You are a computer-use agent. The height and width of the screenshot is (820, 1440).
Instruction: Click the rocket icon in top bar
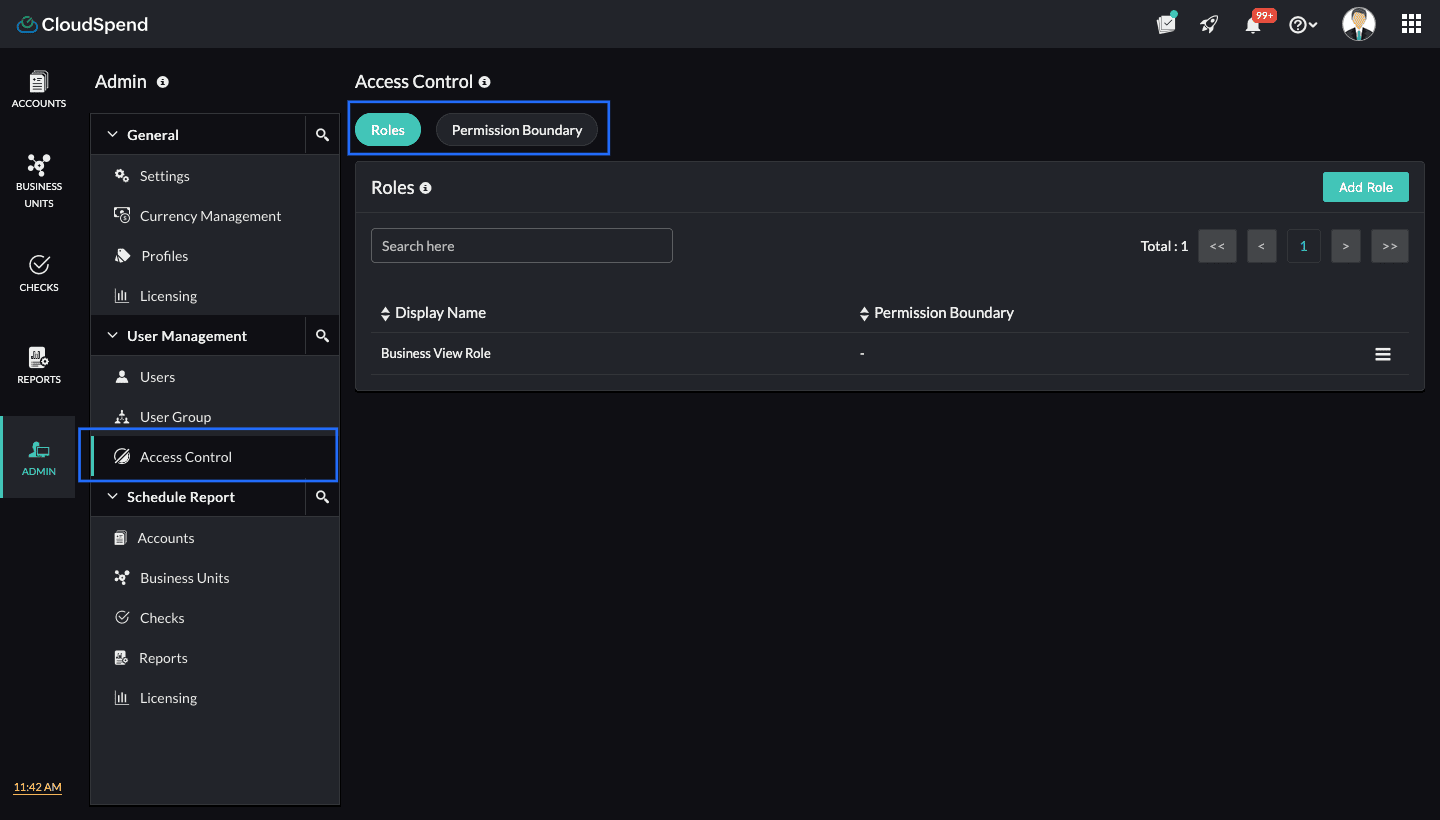coord(1209,25)
